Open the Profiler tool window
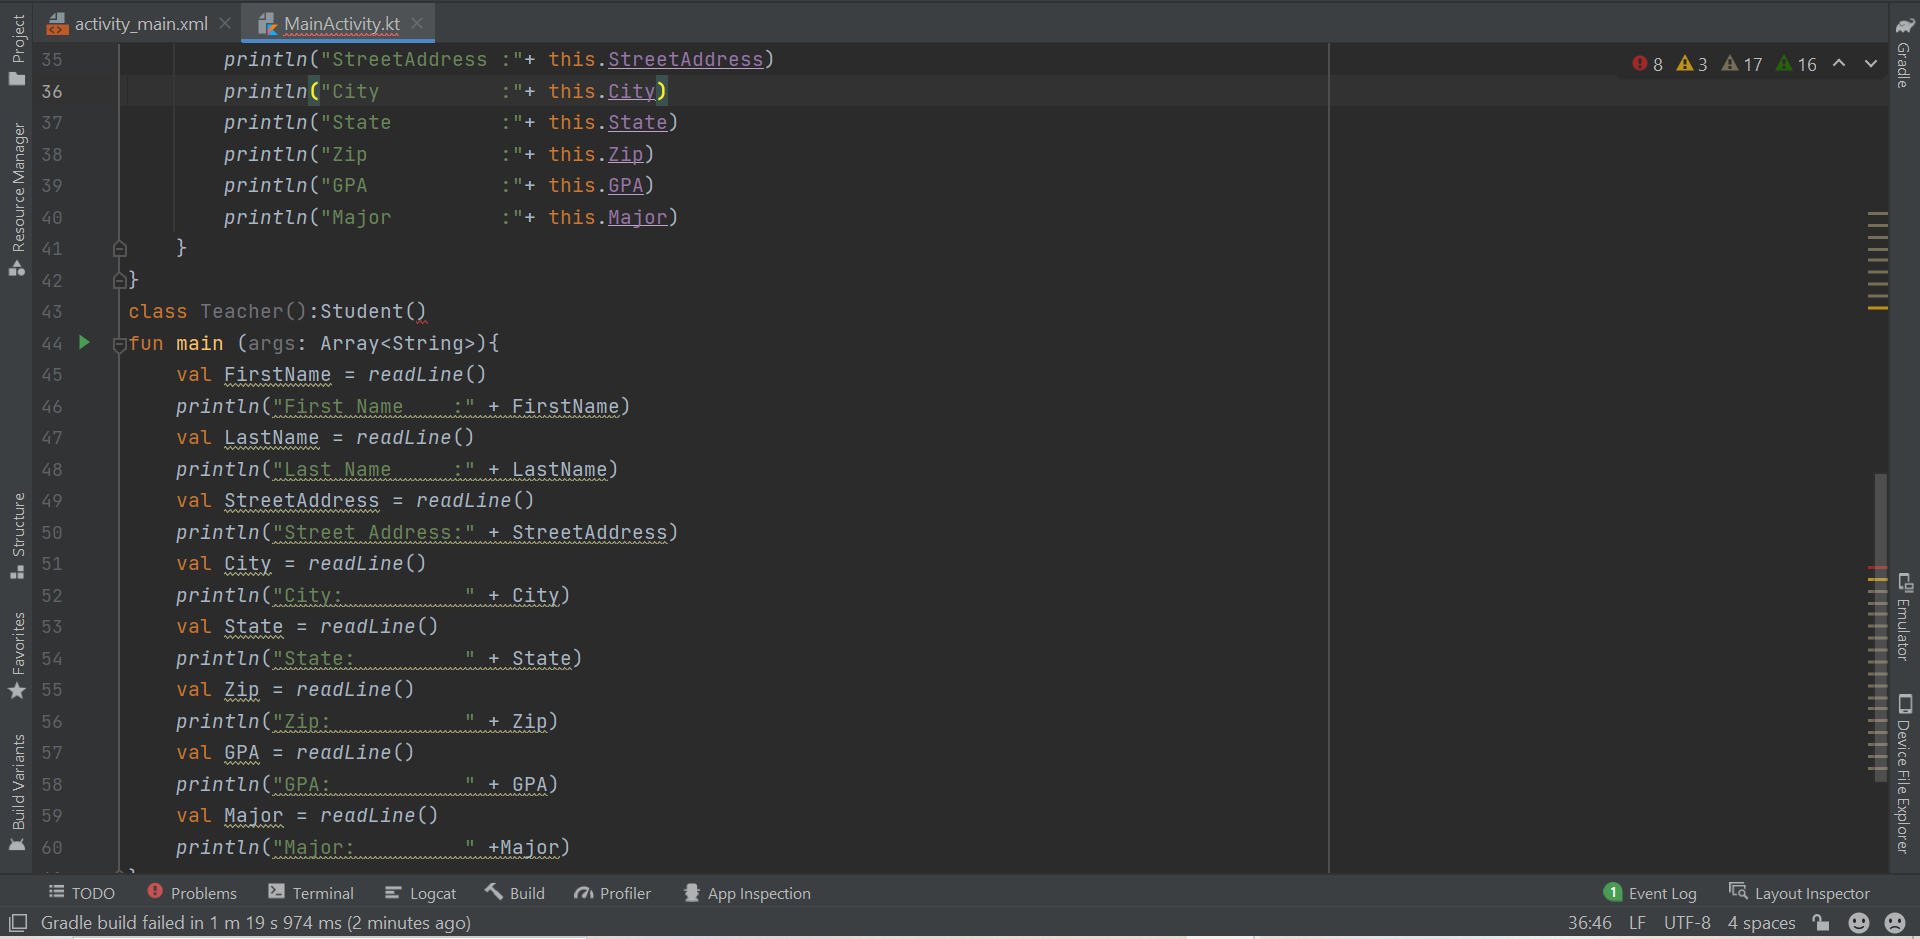The image size is (1920, 939). point(612,893)
